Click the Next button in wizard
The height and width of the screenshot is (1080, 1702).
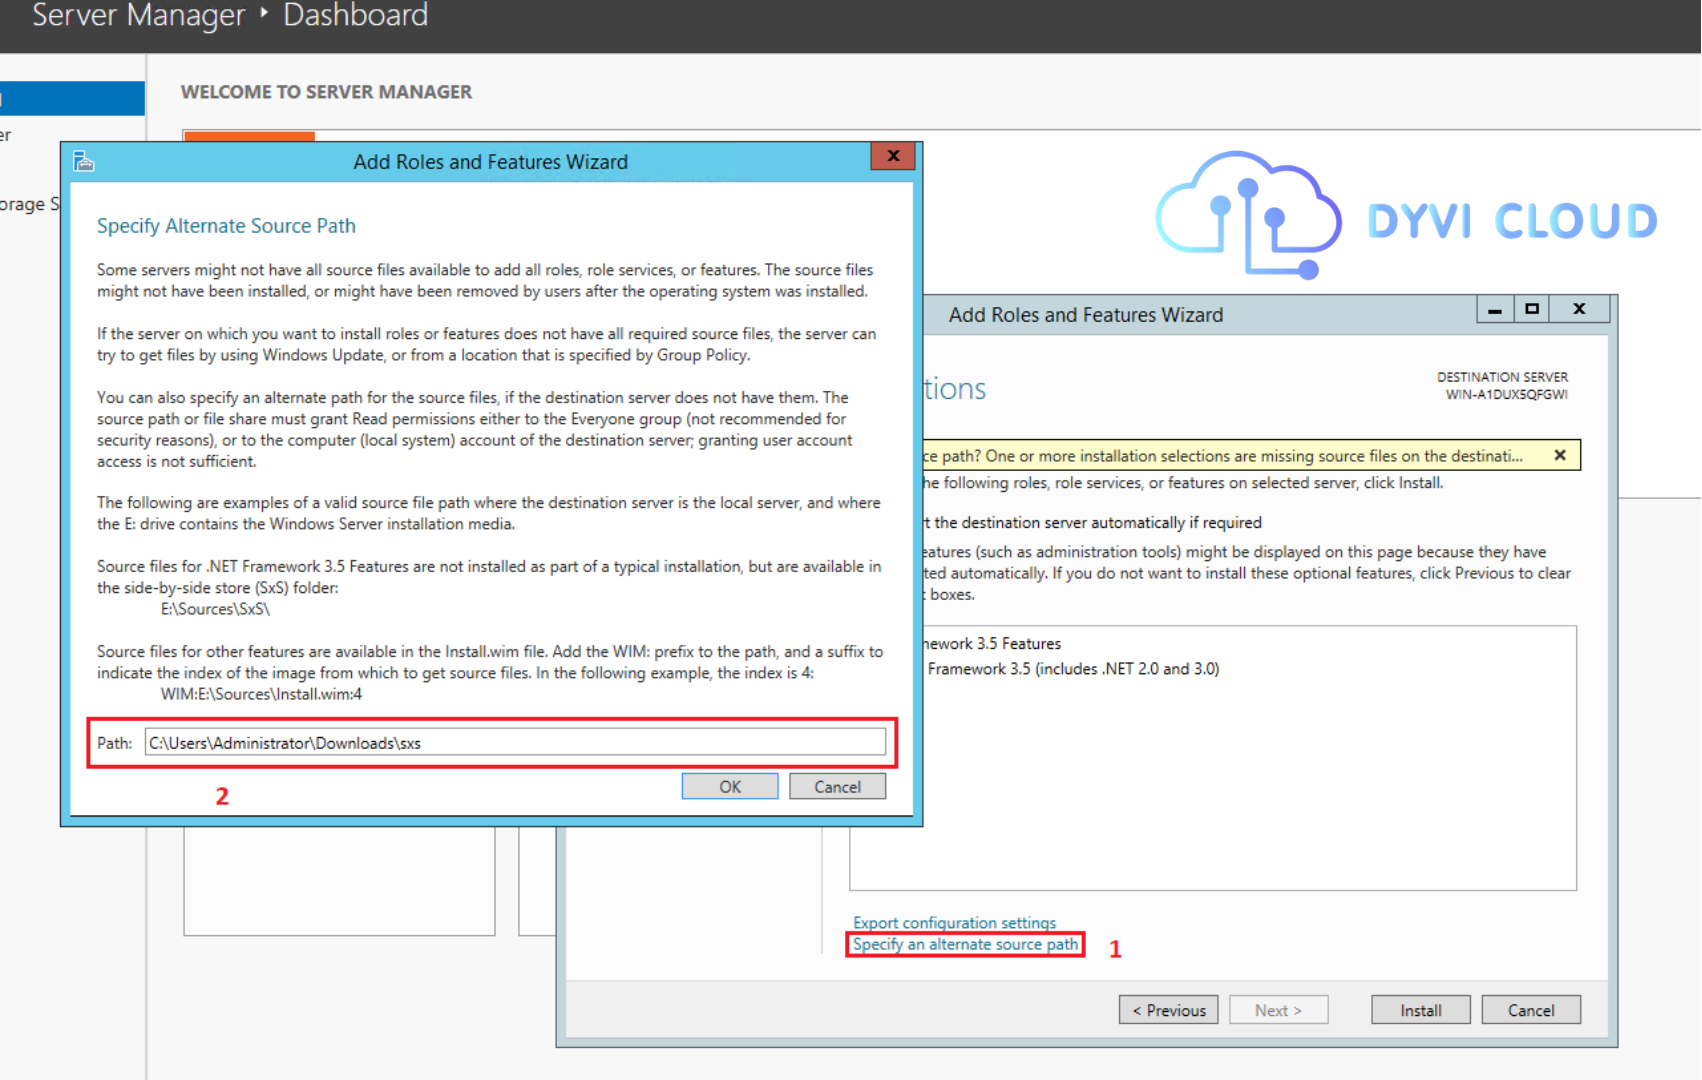coord(1278,1010)
